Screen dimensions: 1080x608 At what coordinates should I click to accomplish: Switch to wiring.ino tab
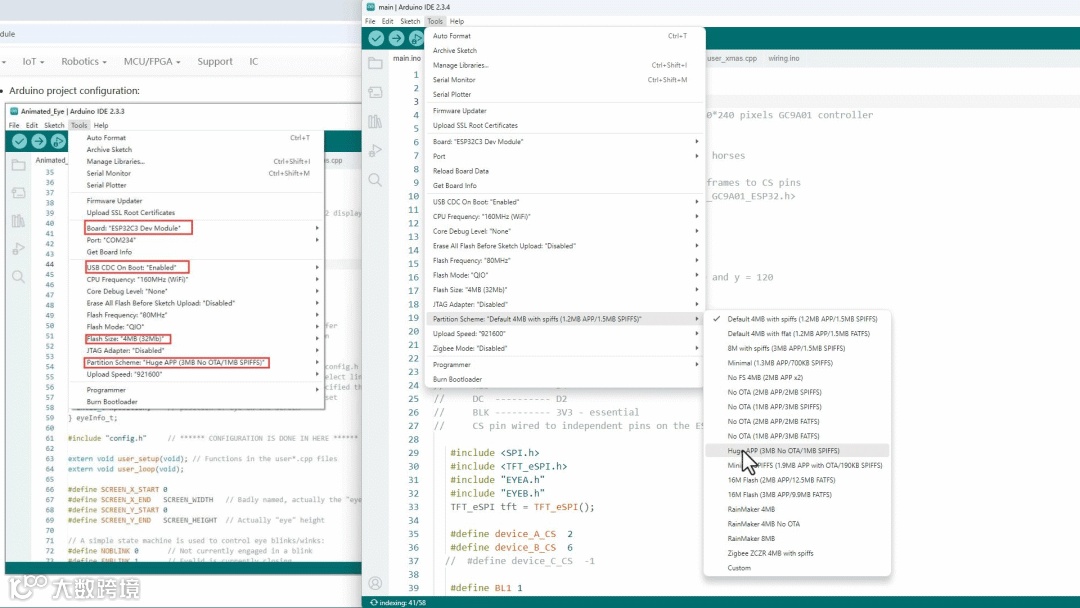(784, 59)
